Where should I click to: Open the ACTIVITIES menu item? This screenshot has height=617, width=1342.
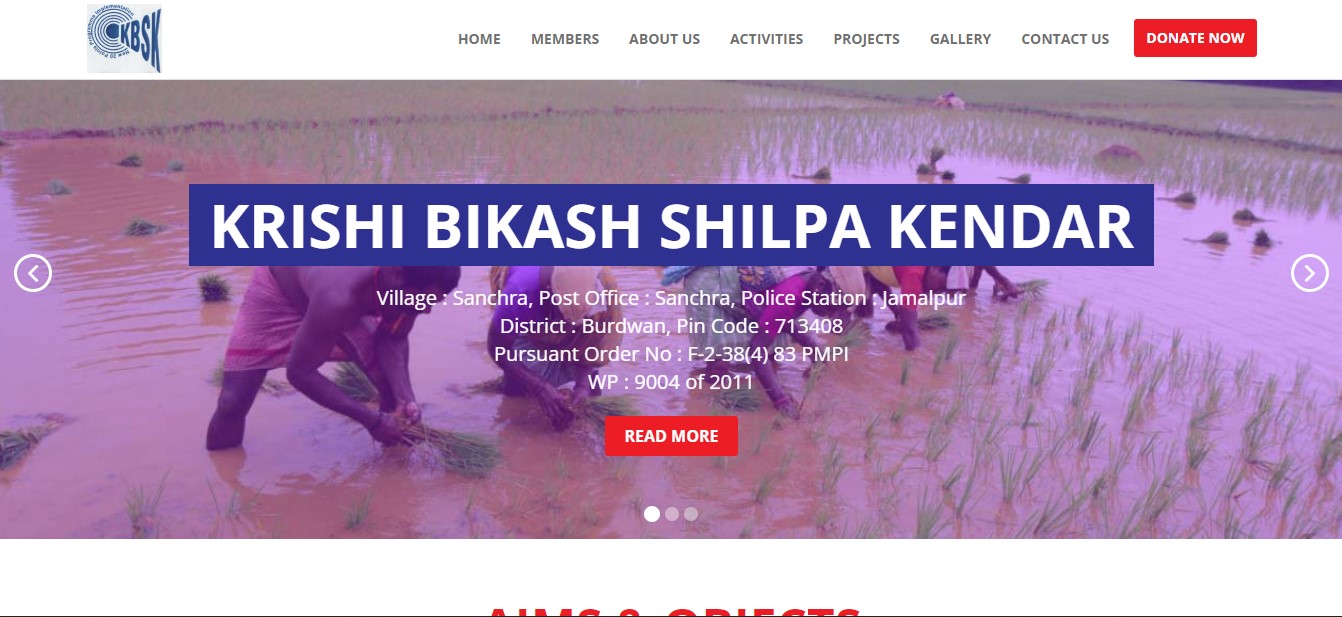766,39
